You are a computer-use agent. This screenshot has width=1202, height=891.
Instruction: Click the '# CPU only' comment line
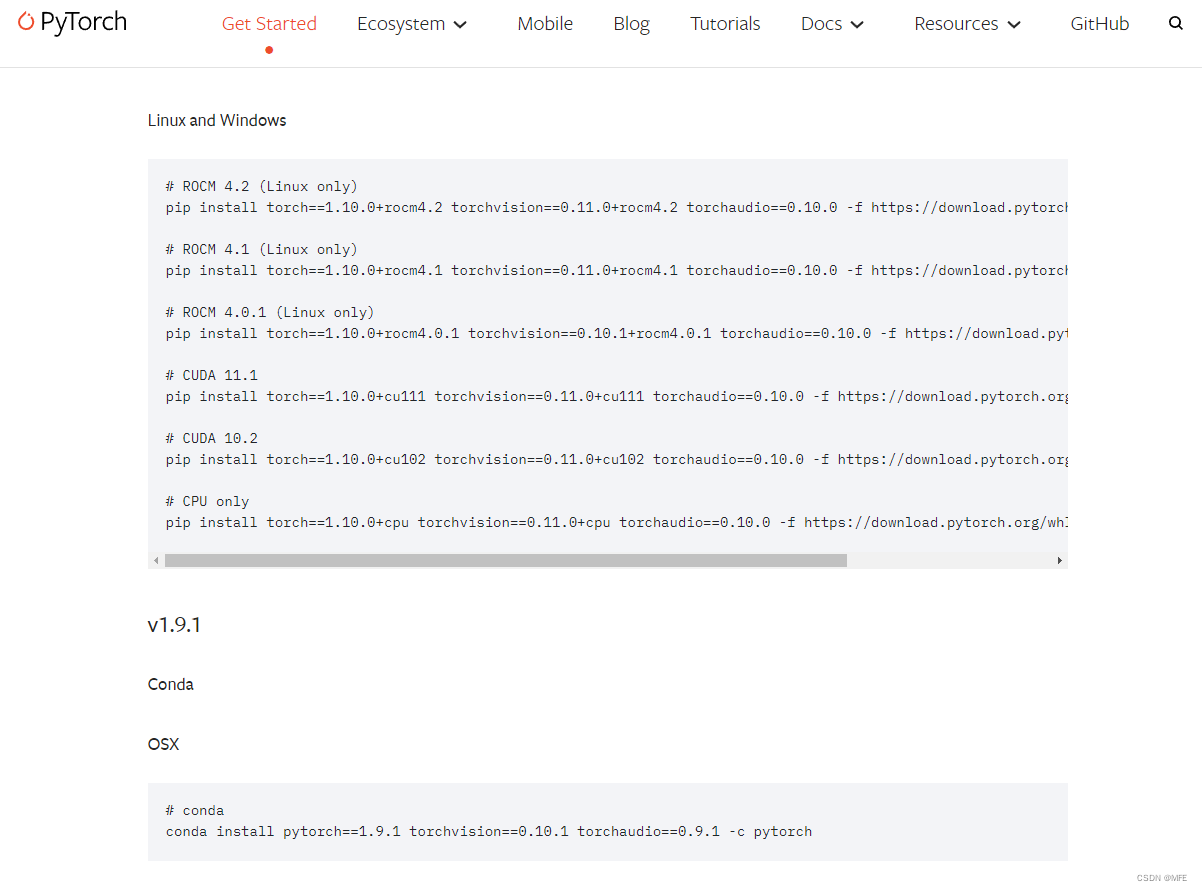tap(208, 501)
